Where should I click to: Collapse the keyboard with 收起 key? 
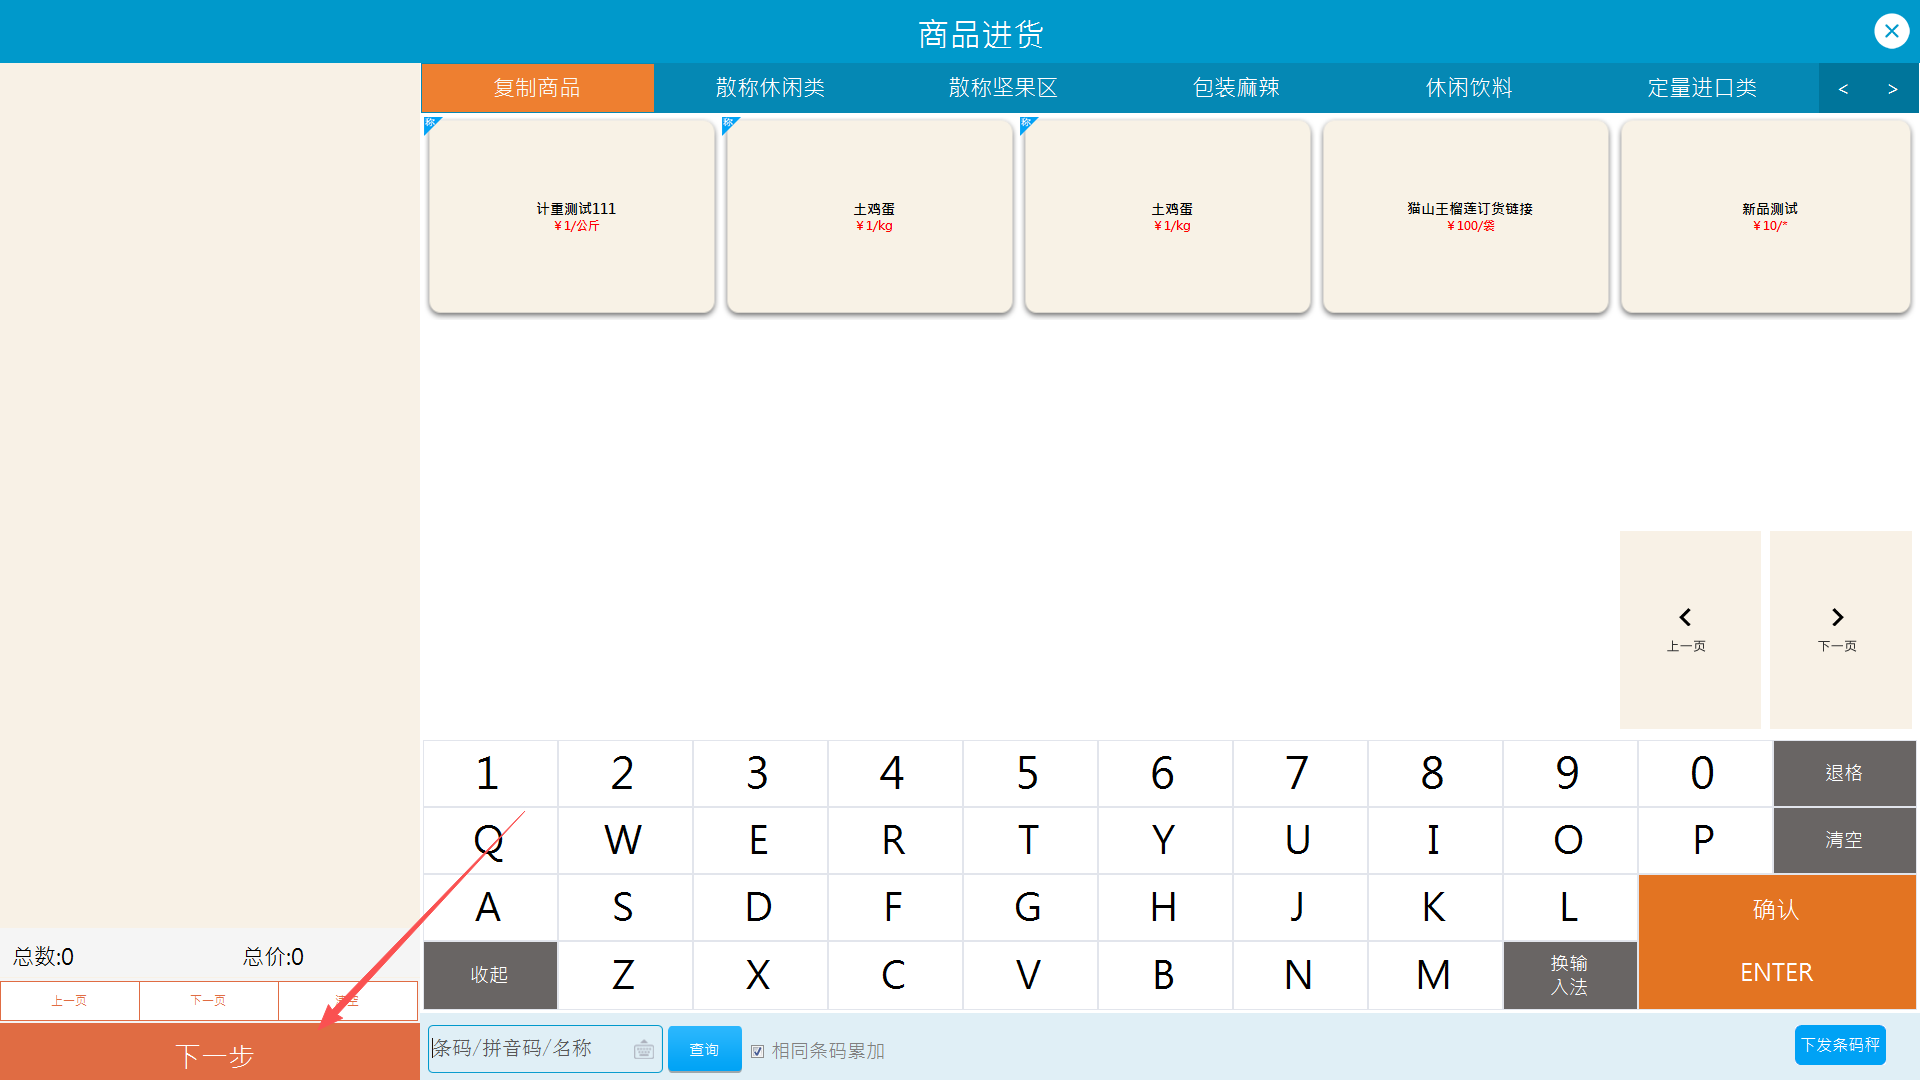(x=489, y=975)
